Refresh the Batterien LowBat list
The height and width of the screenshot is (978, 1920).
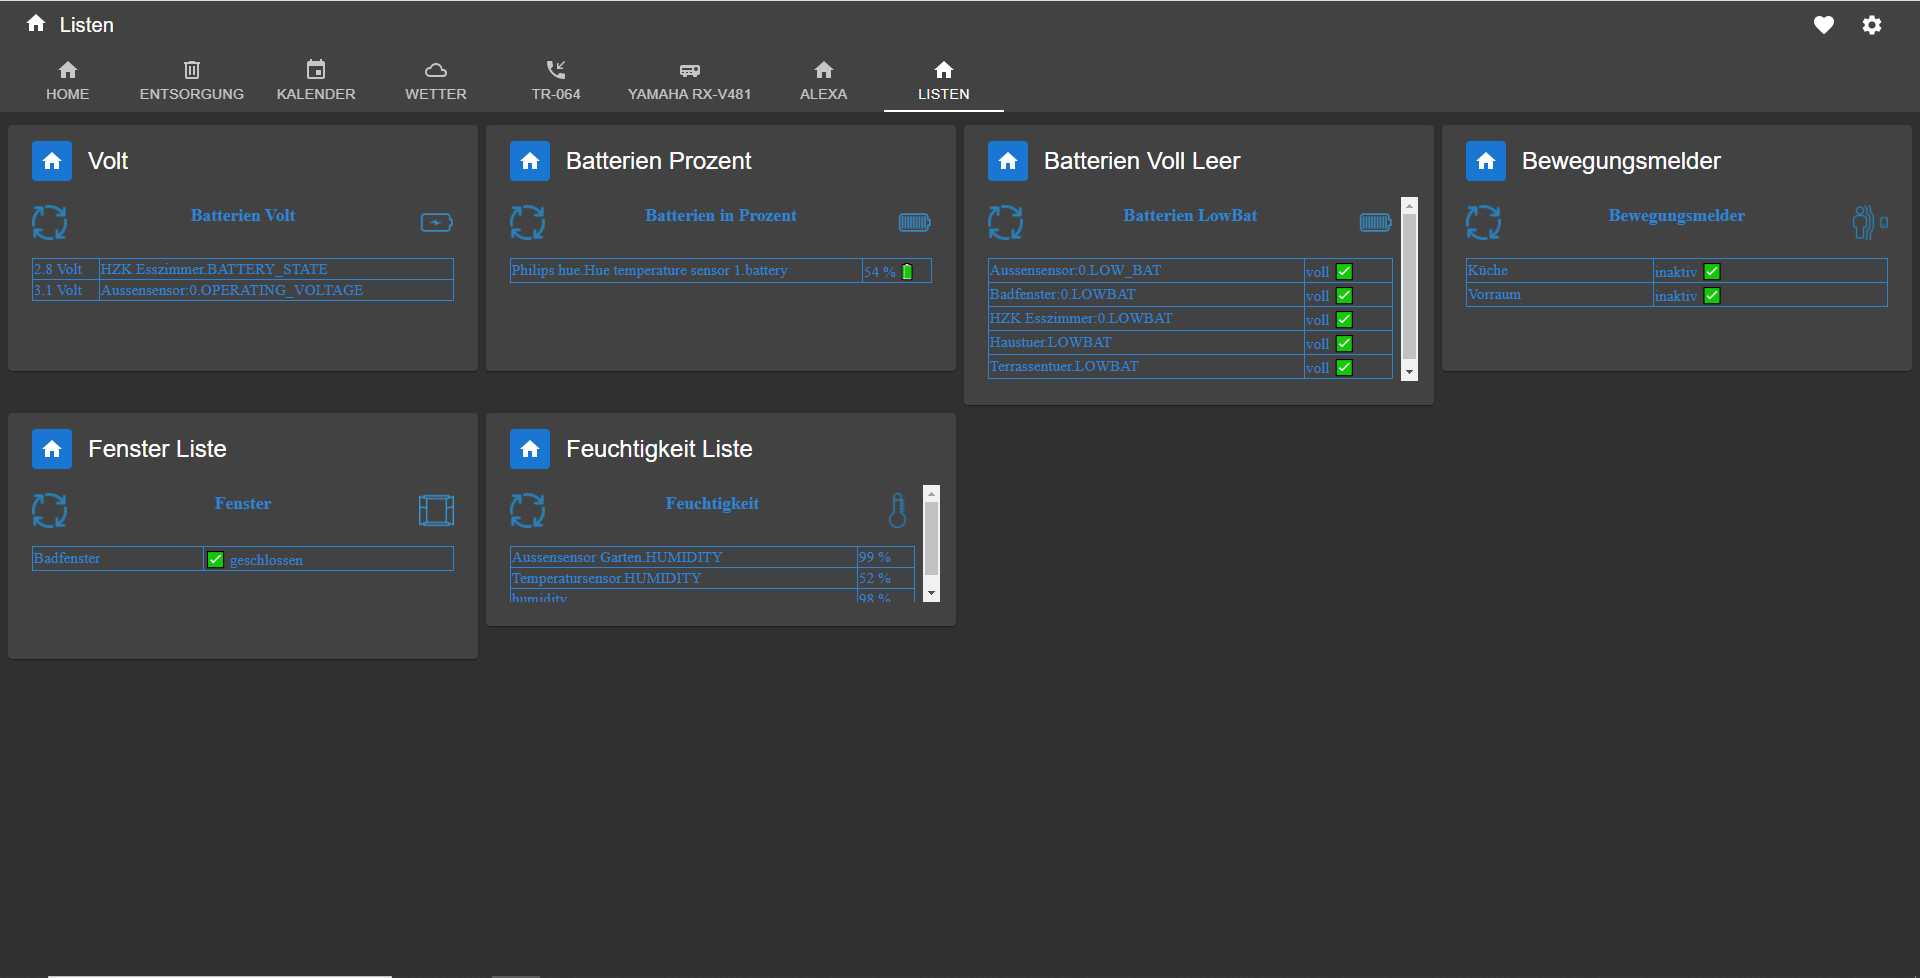(x=1005, y=222)
